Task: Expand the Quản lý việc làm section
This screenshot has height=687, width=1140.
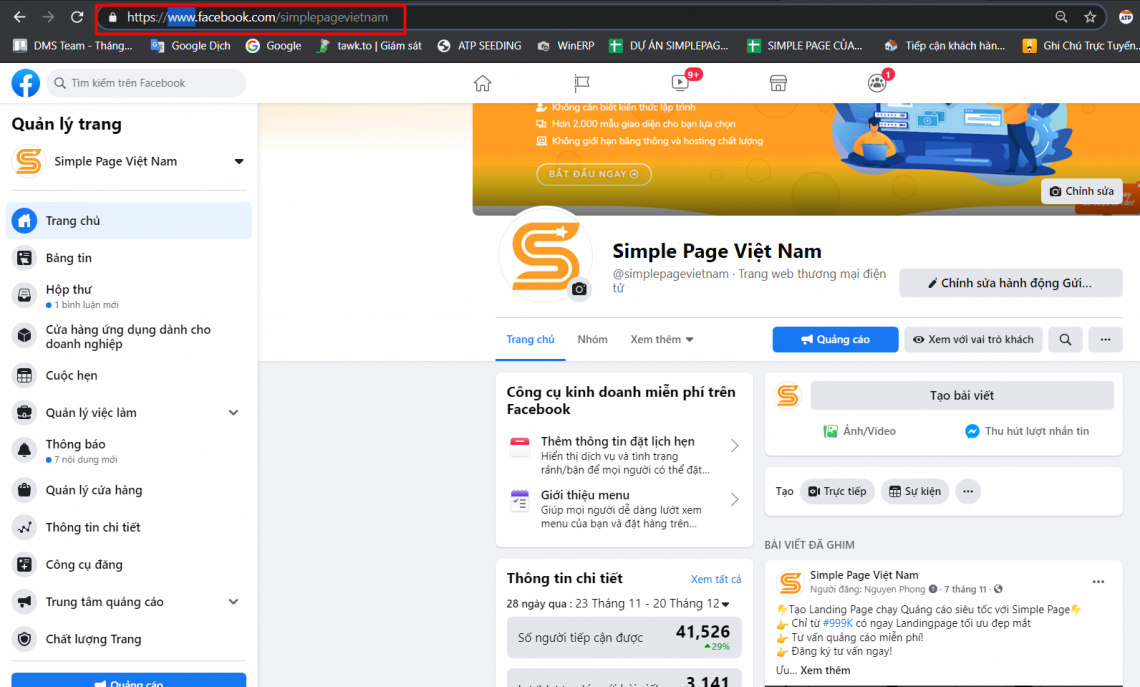Action: coord(233,413)
